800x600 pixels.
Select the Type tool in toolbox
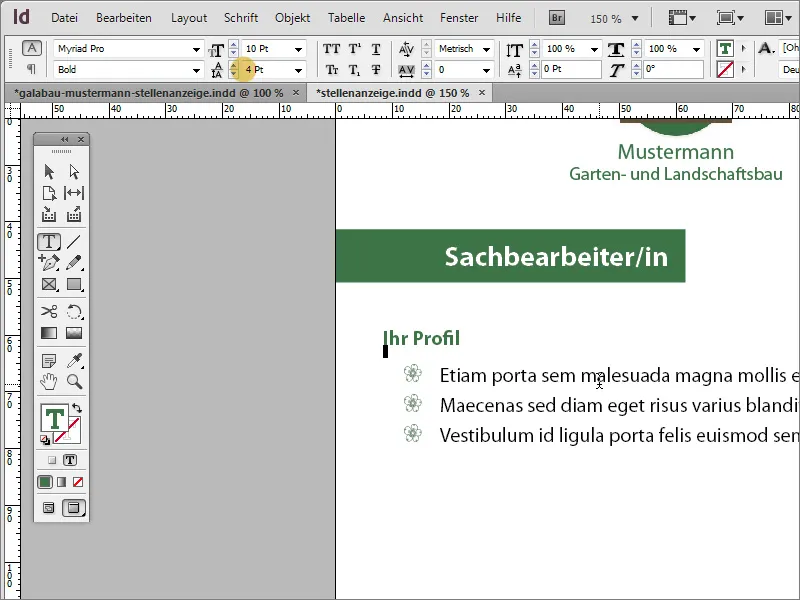[49, 241]
